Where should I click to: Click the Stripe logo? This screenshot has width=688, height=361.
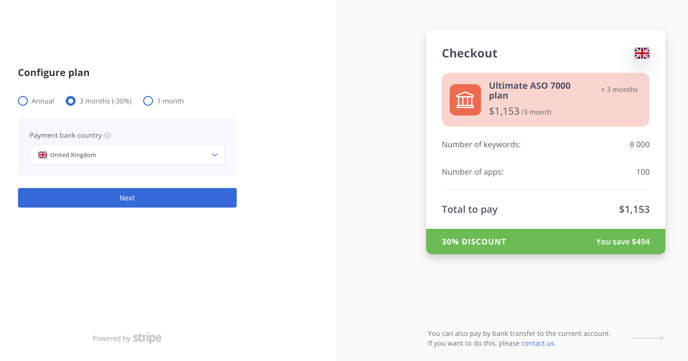tap(147, 338)
